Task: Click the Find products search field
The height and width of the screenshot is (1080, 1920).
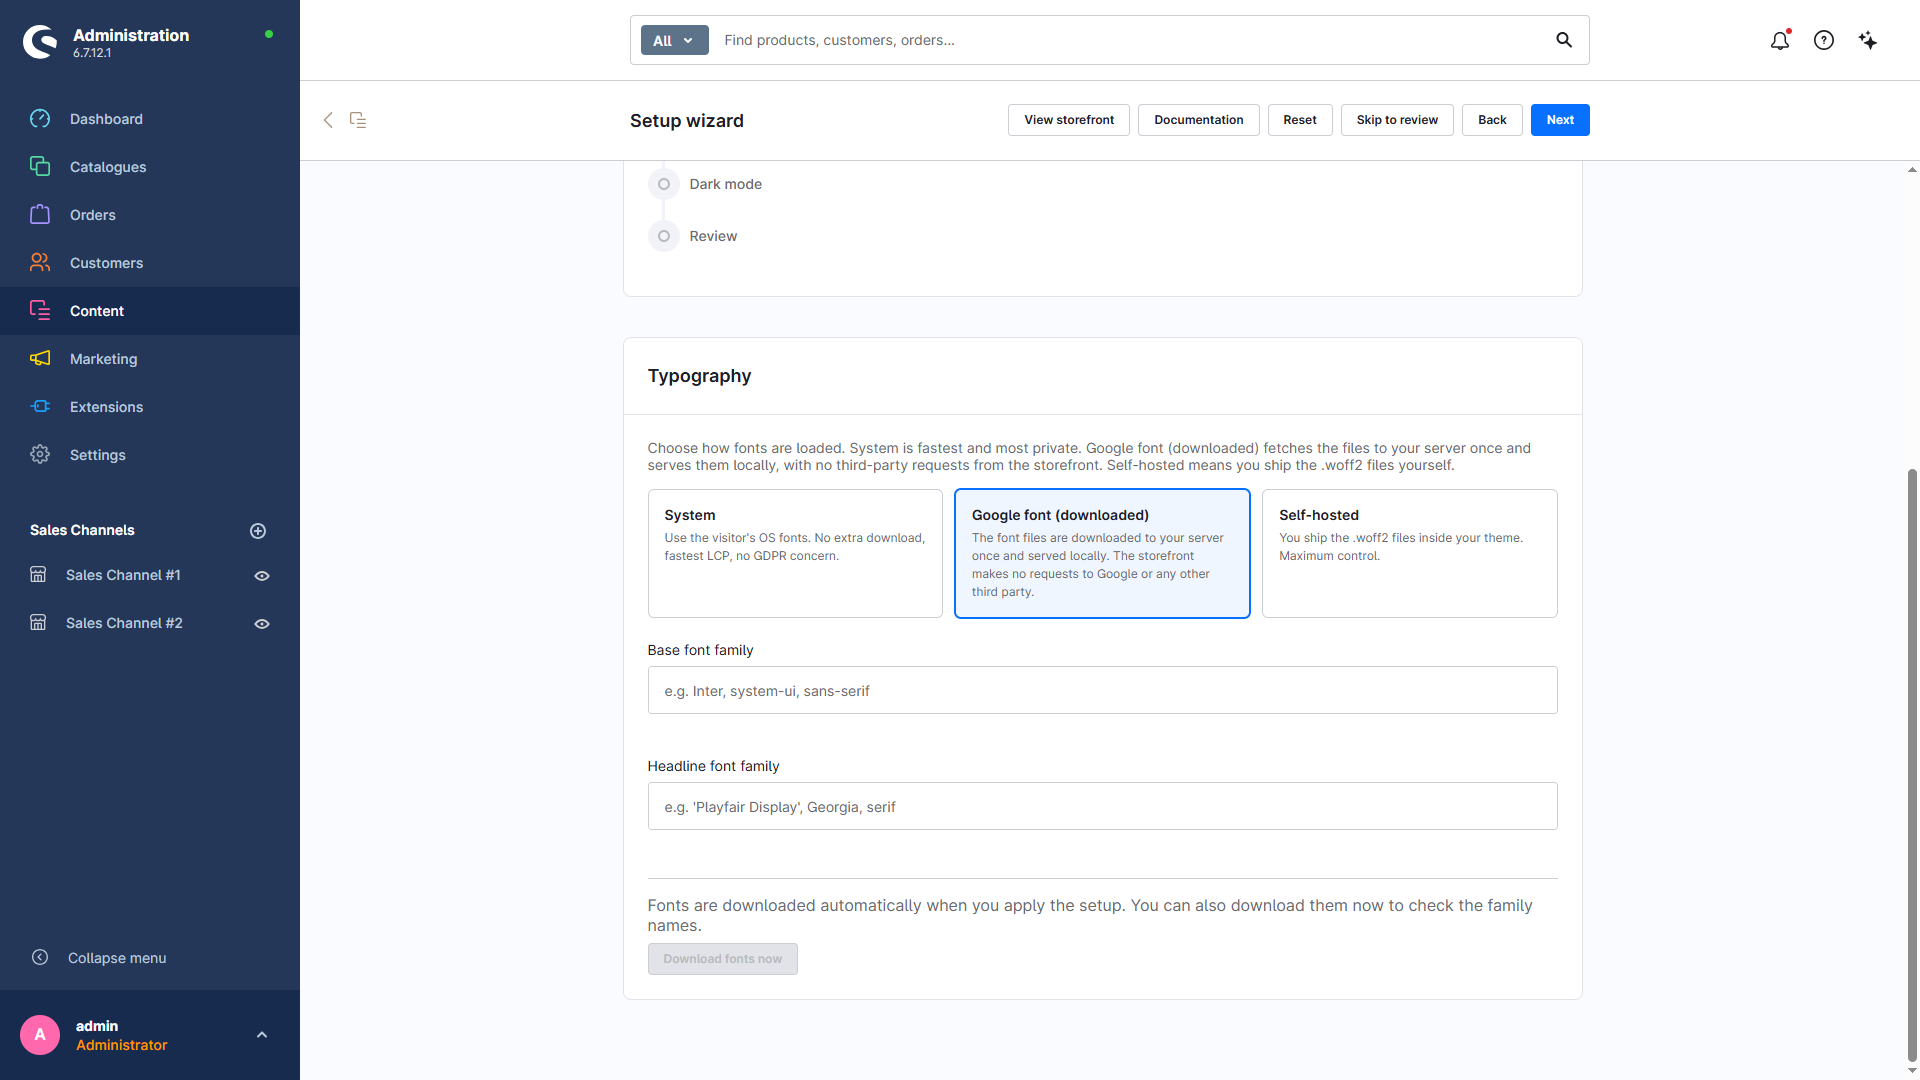Action: click(1130, 40)
